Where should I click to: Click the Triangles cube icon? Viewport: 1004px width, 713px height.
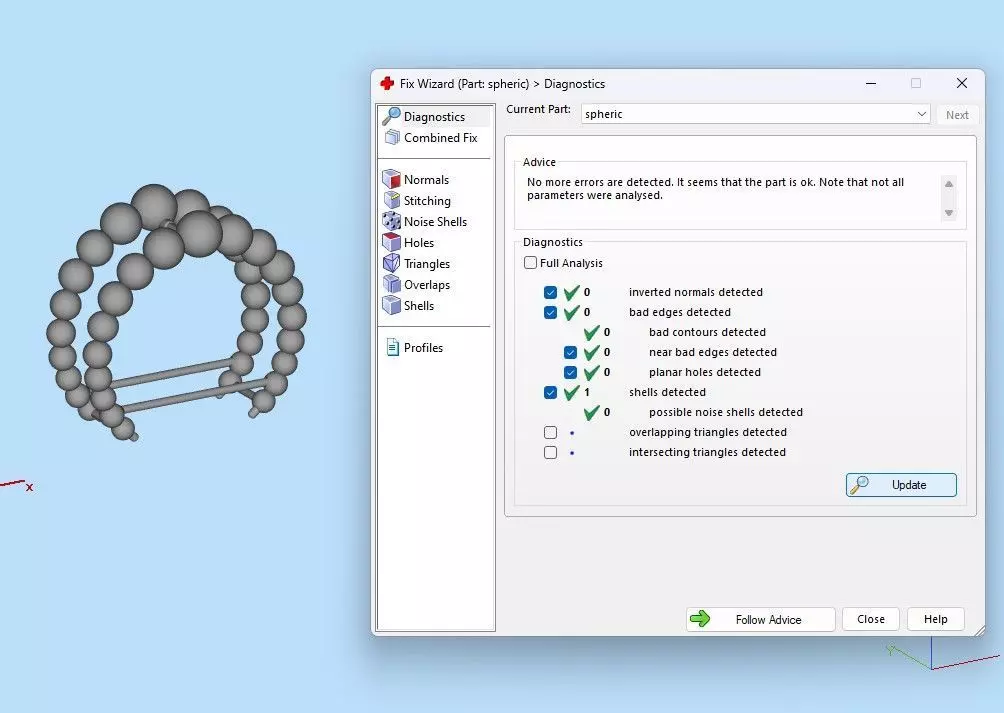click(391, 264)
